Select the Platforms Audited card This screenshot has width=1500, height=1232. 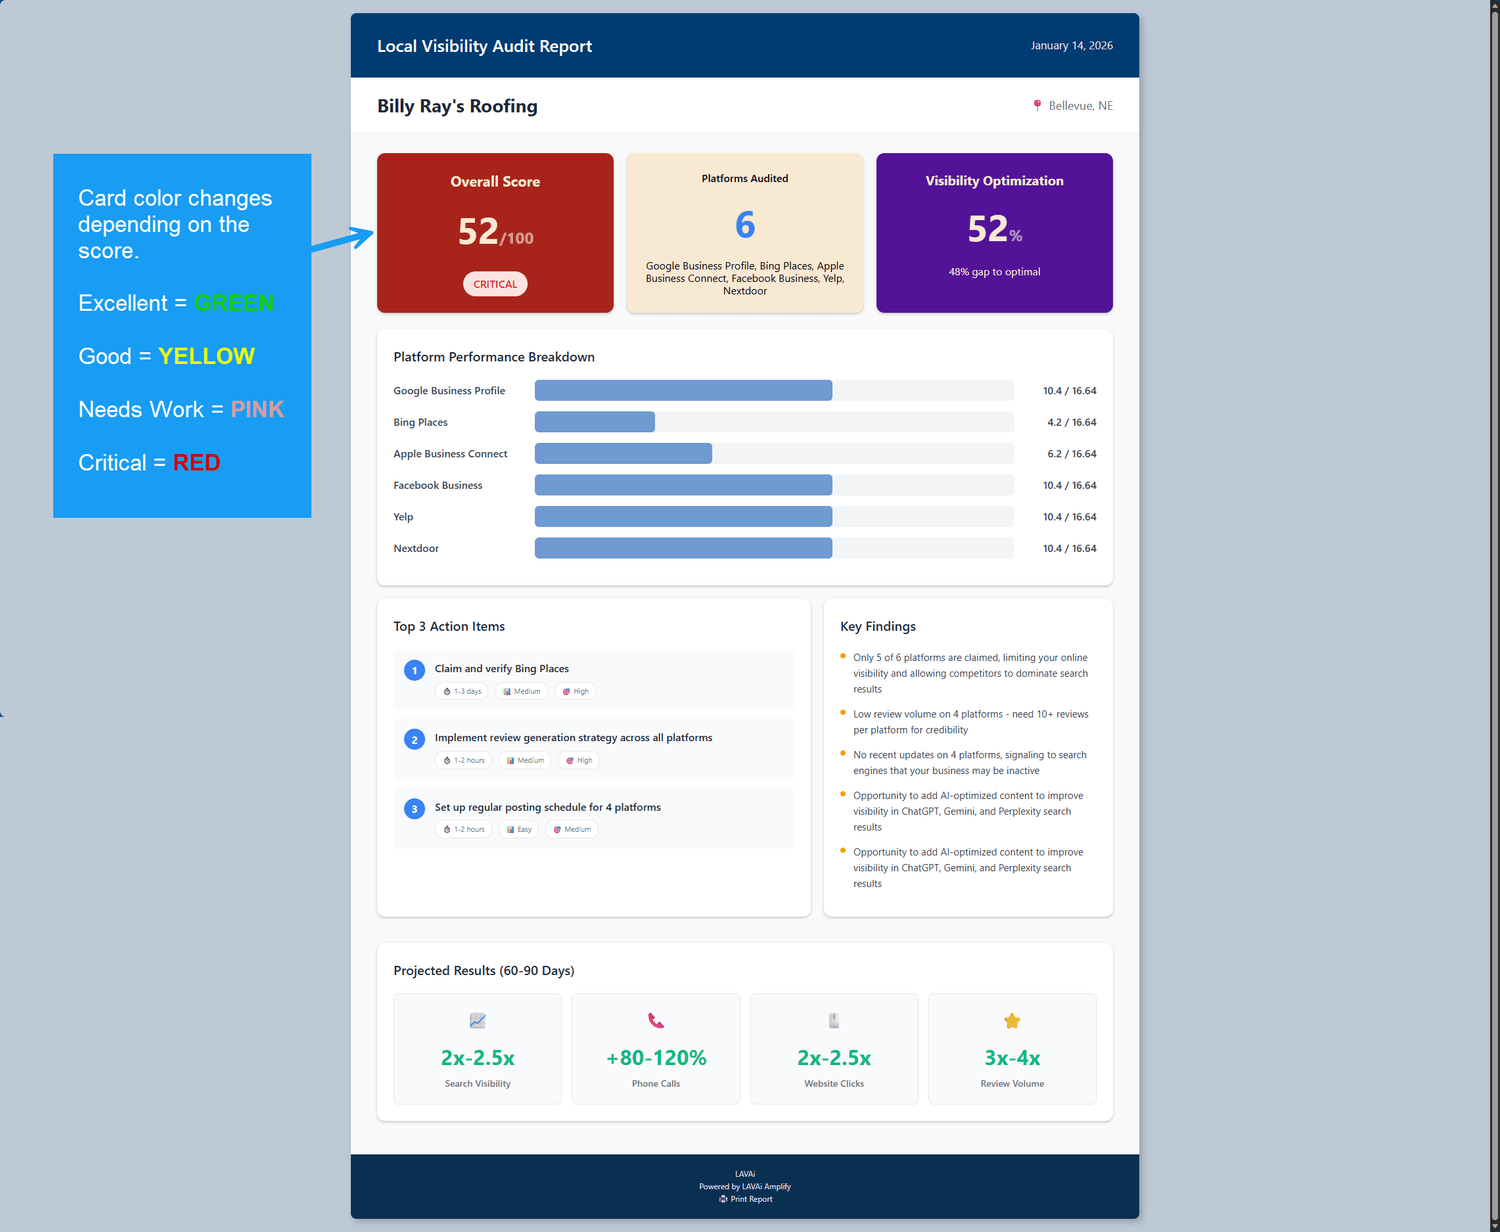tap(745, 233)
